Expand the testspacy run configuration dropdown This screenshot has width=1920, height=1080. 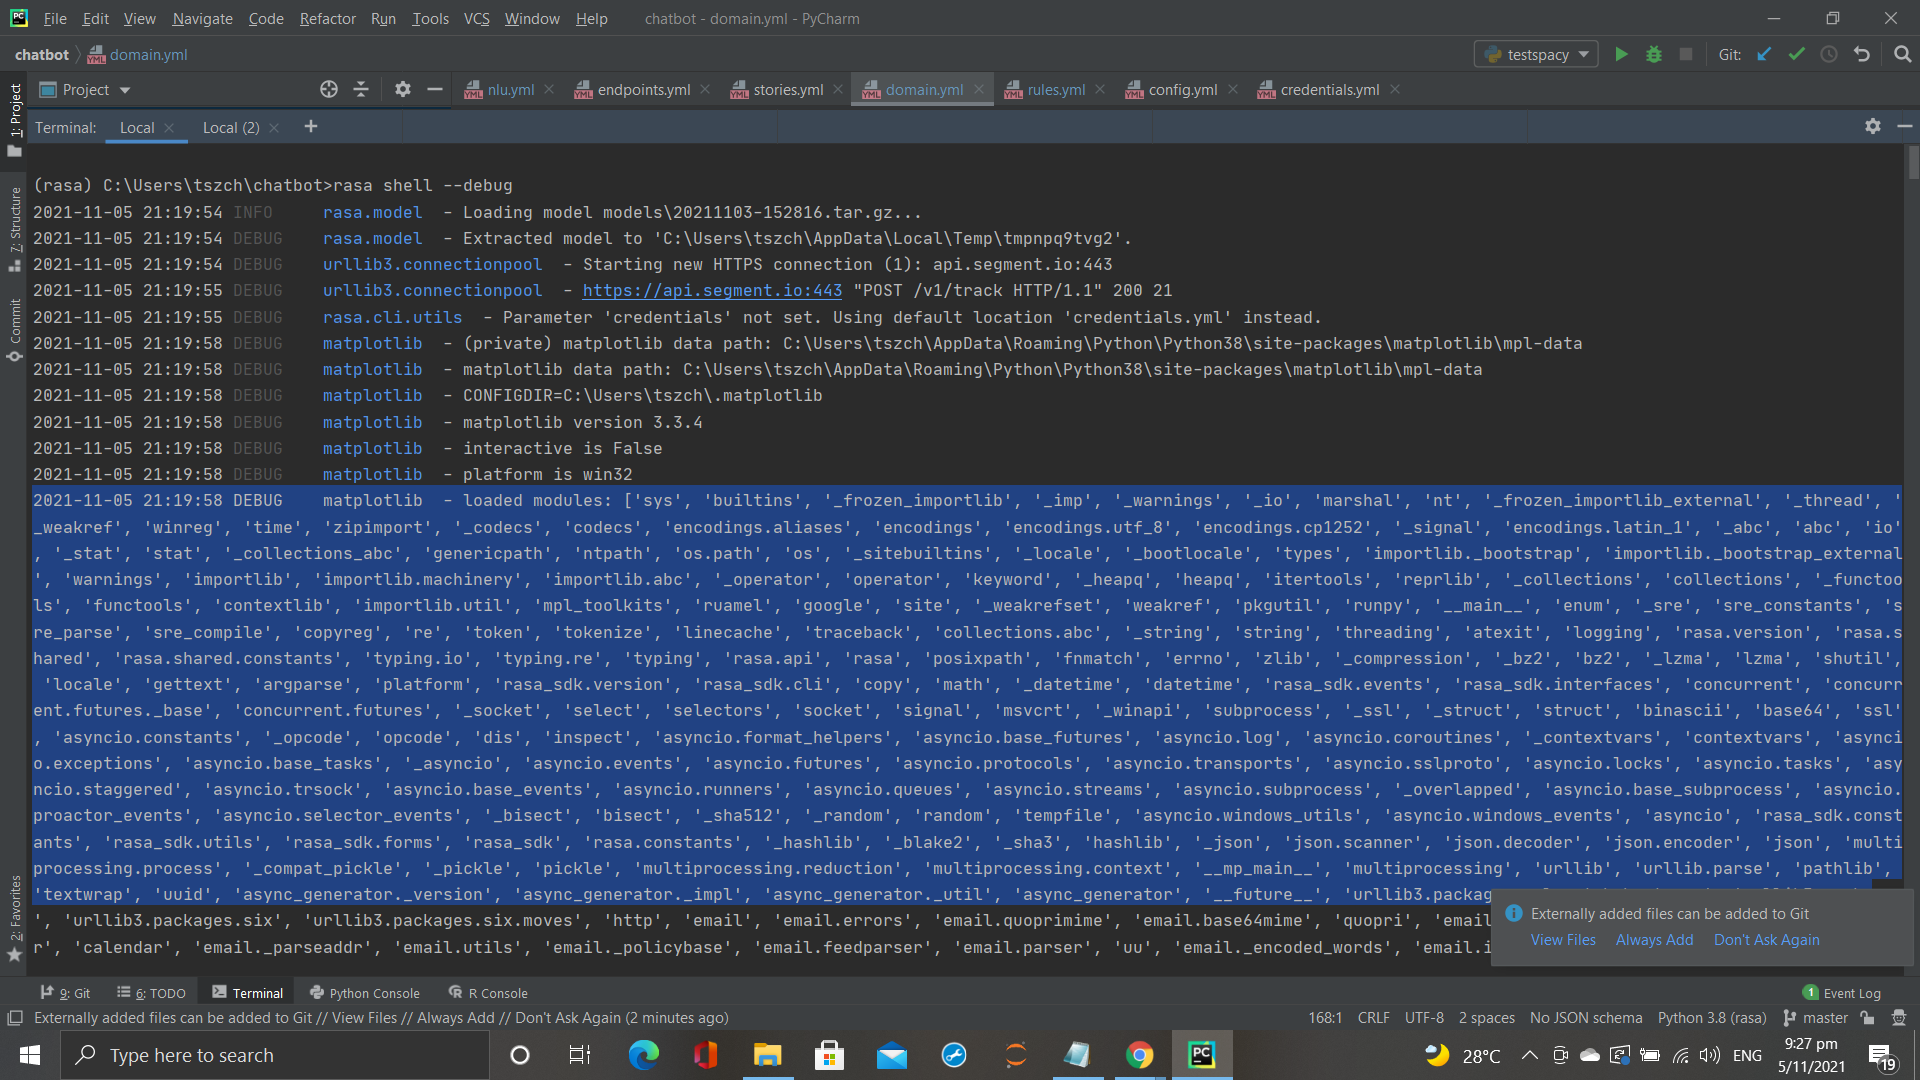coord(1583,55)
